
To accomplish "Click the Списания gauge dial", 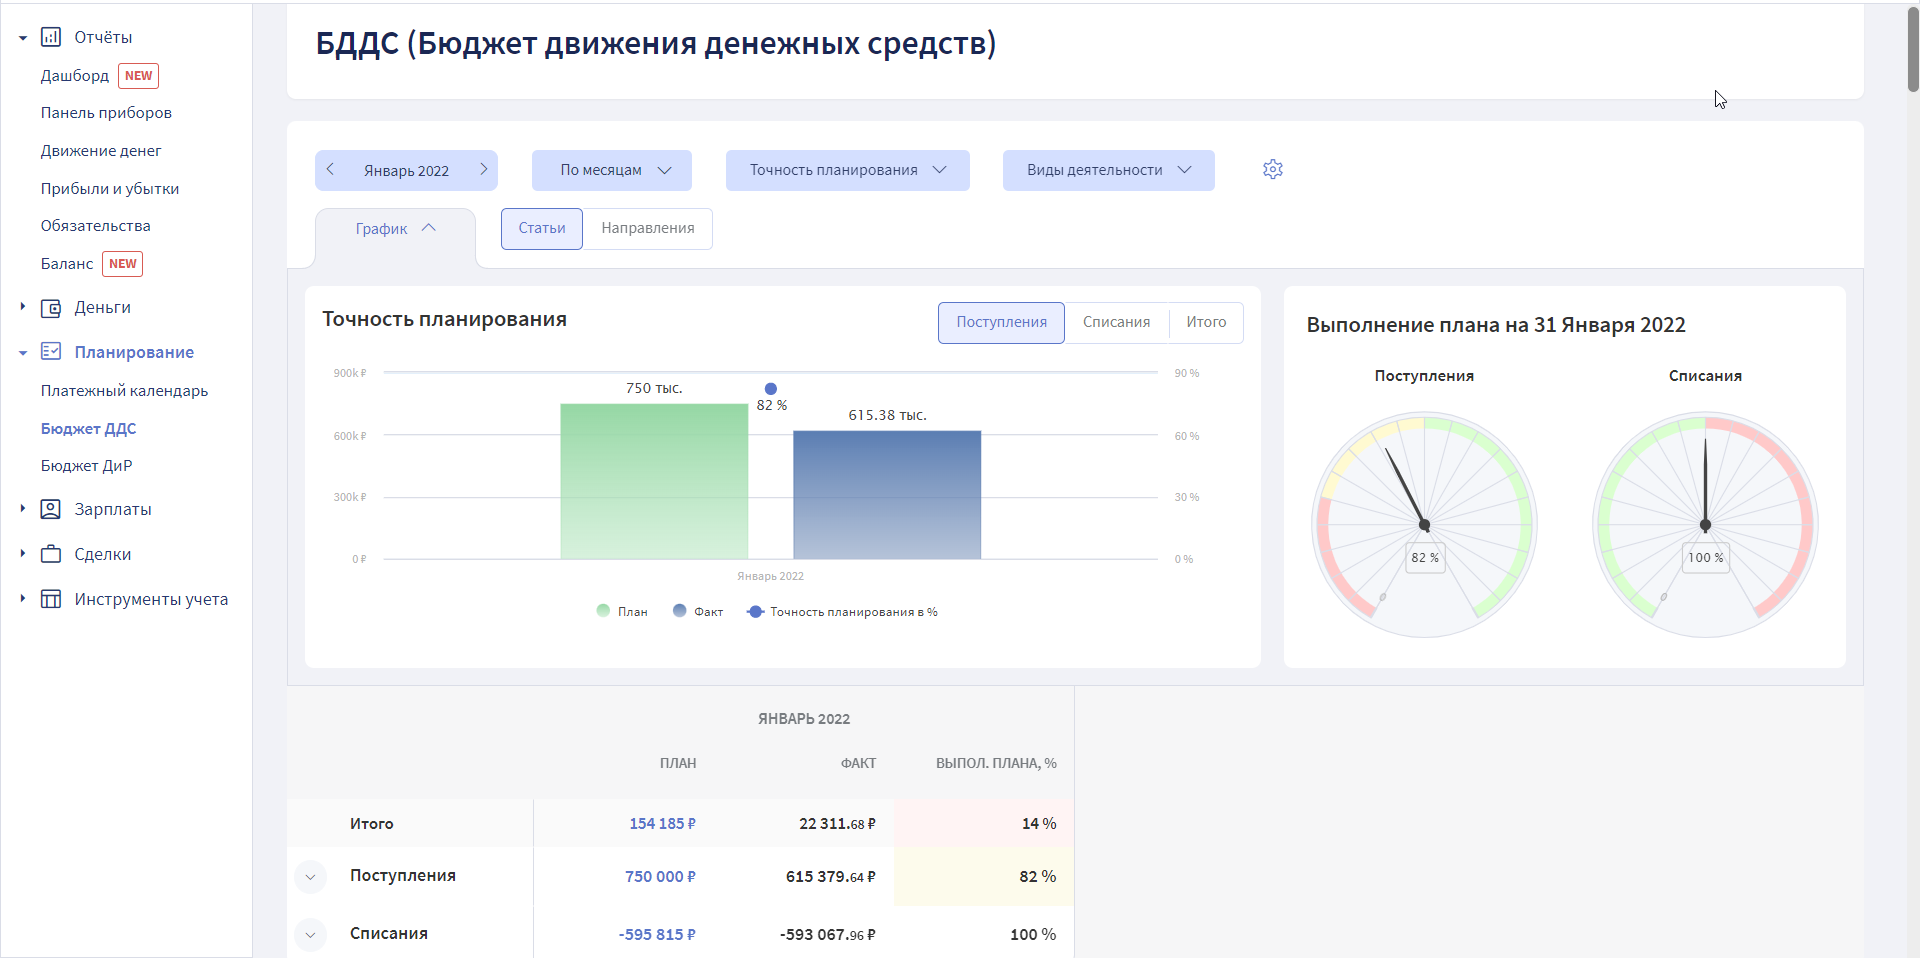I will tap(1705, 525).
